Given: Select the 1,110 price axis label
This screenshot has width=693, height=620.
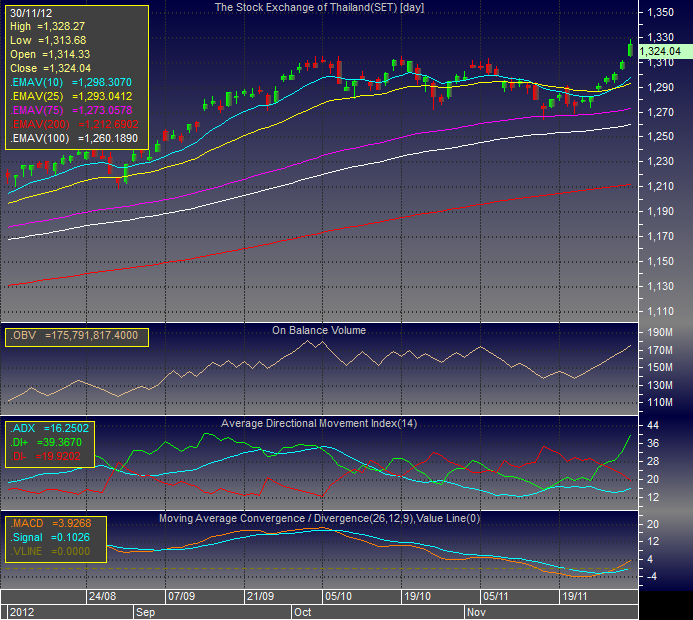Looking at the screenshot, I should tap(660, 312).
